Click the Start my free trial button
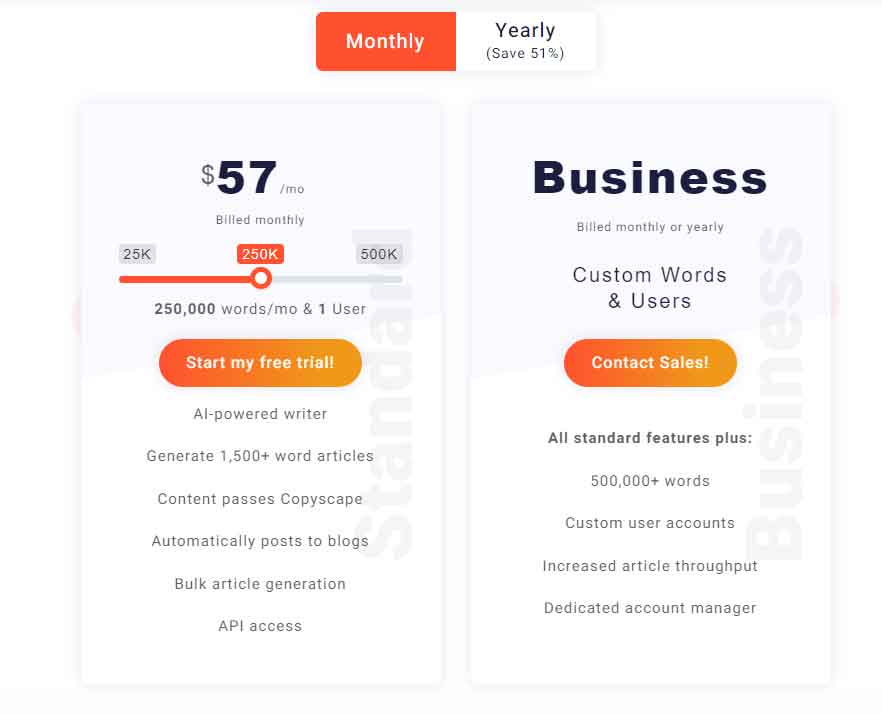882x714 pixels. tap(260, 363)
